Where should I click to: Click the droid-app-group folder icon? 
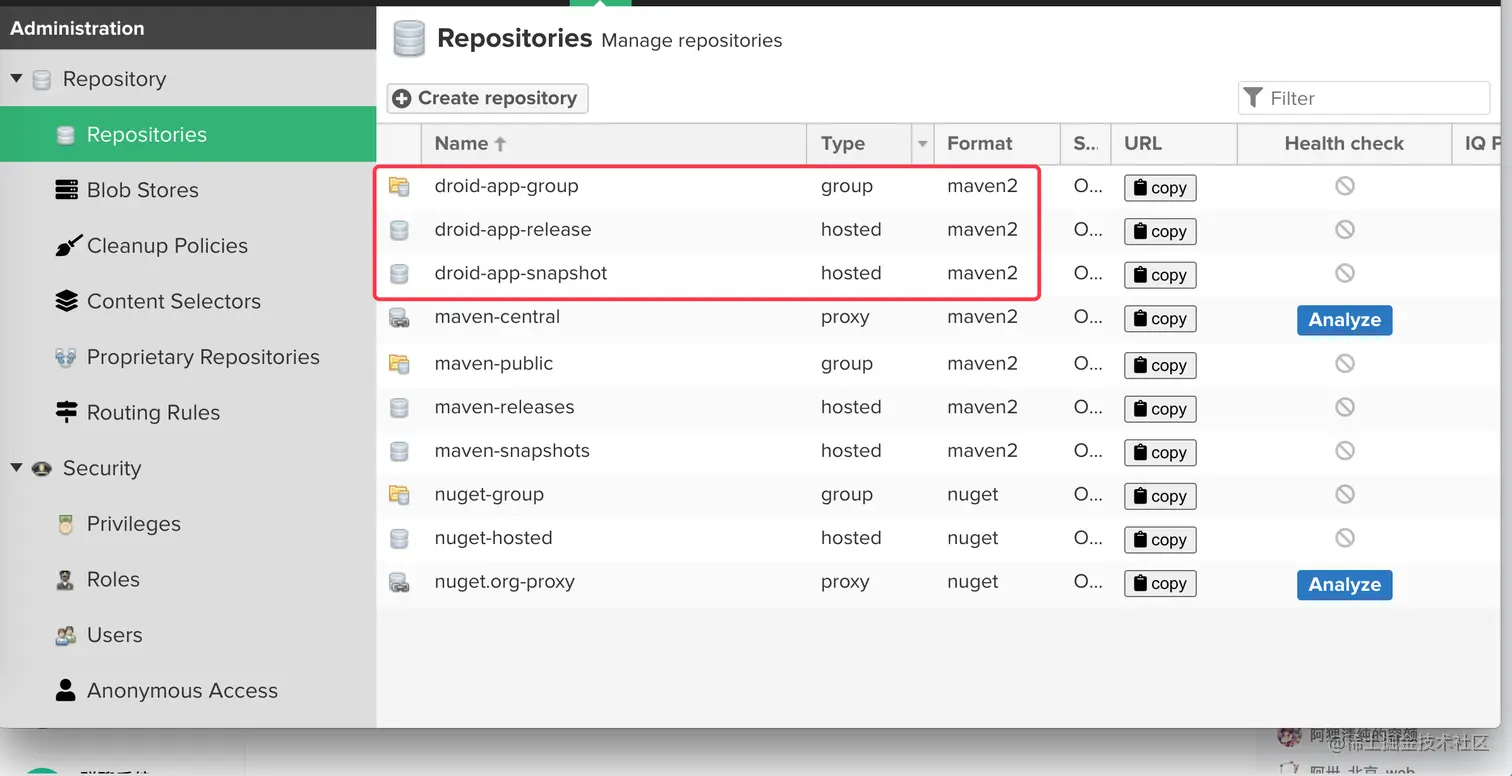tap(399, 186)
